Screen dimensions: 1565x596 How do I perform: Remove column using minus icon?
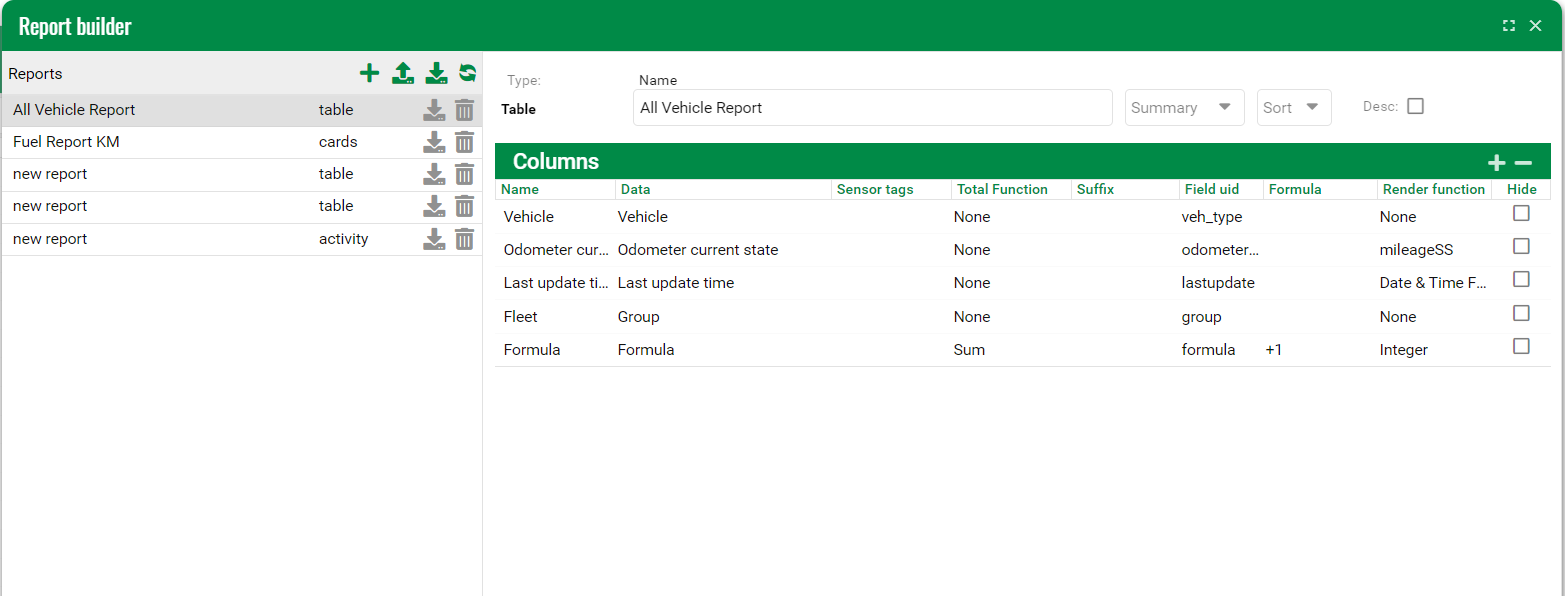(x=1523, y=163)
